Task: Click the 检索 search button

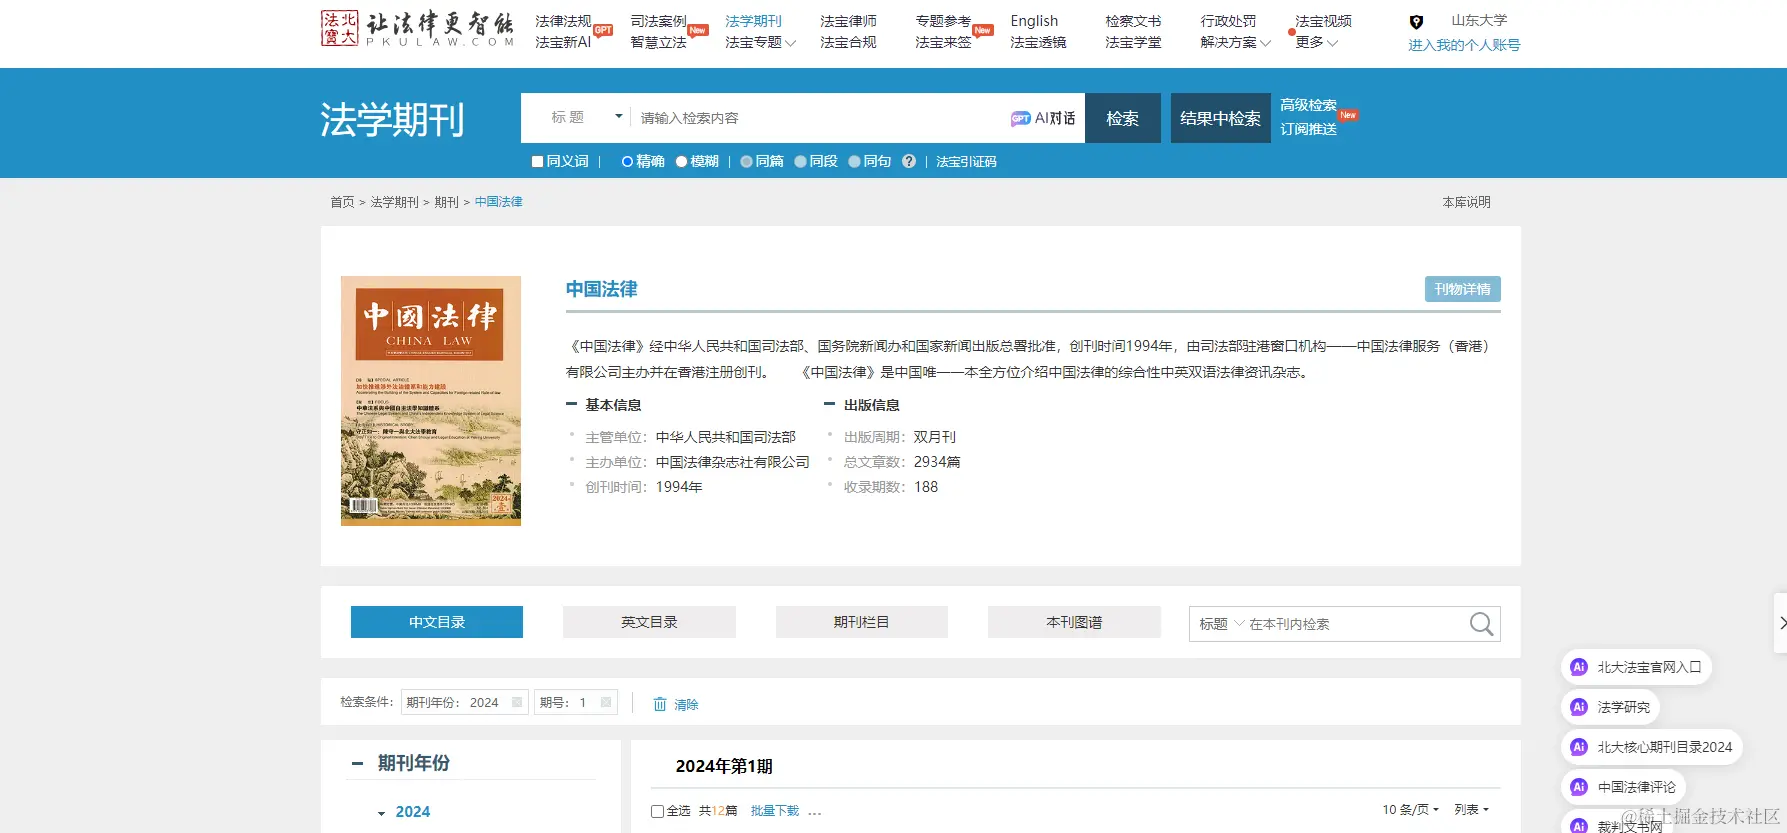Action: (x=1123, y=118)
